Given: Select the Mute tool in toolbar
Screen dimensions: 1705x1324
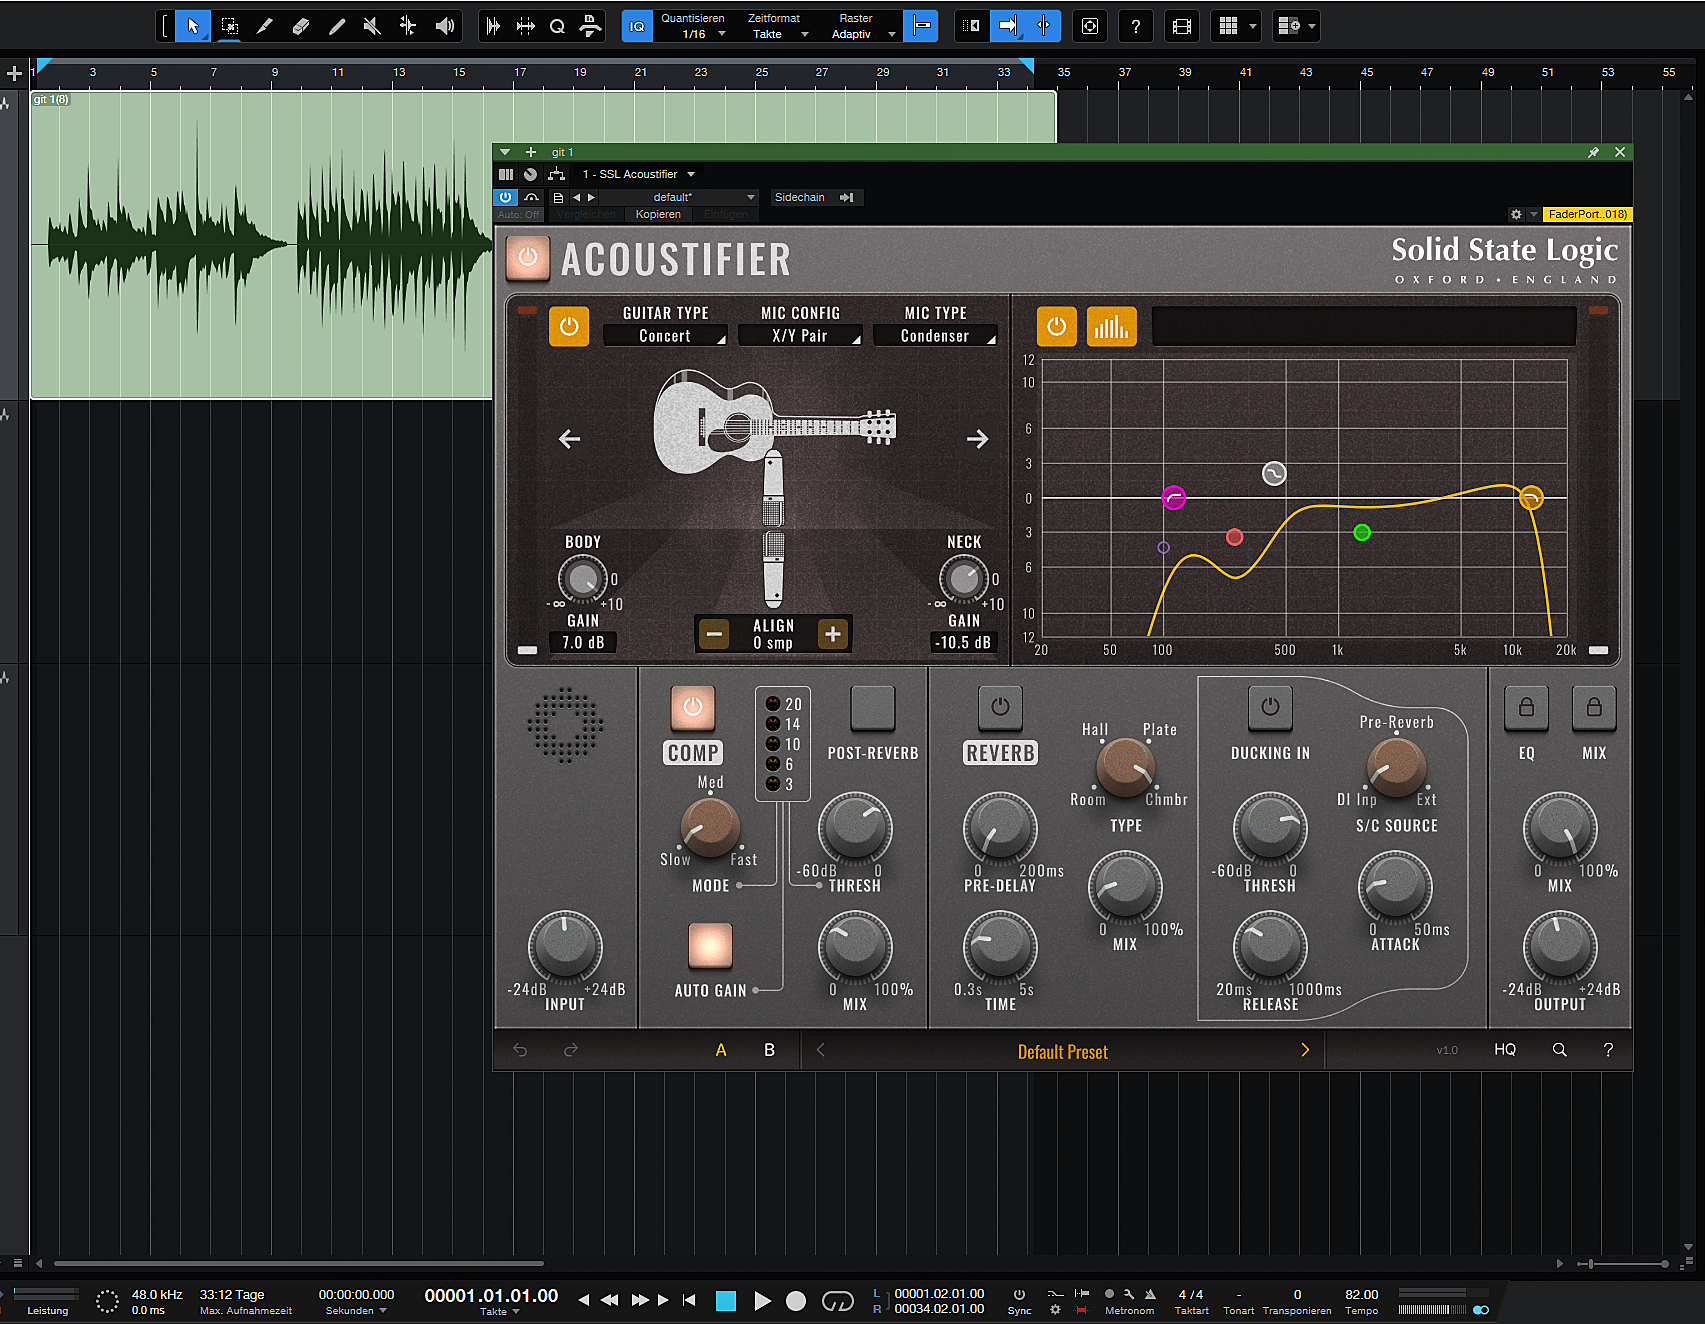Looking at the screenshot, I should 372,26.
